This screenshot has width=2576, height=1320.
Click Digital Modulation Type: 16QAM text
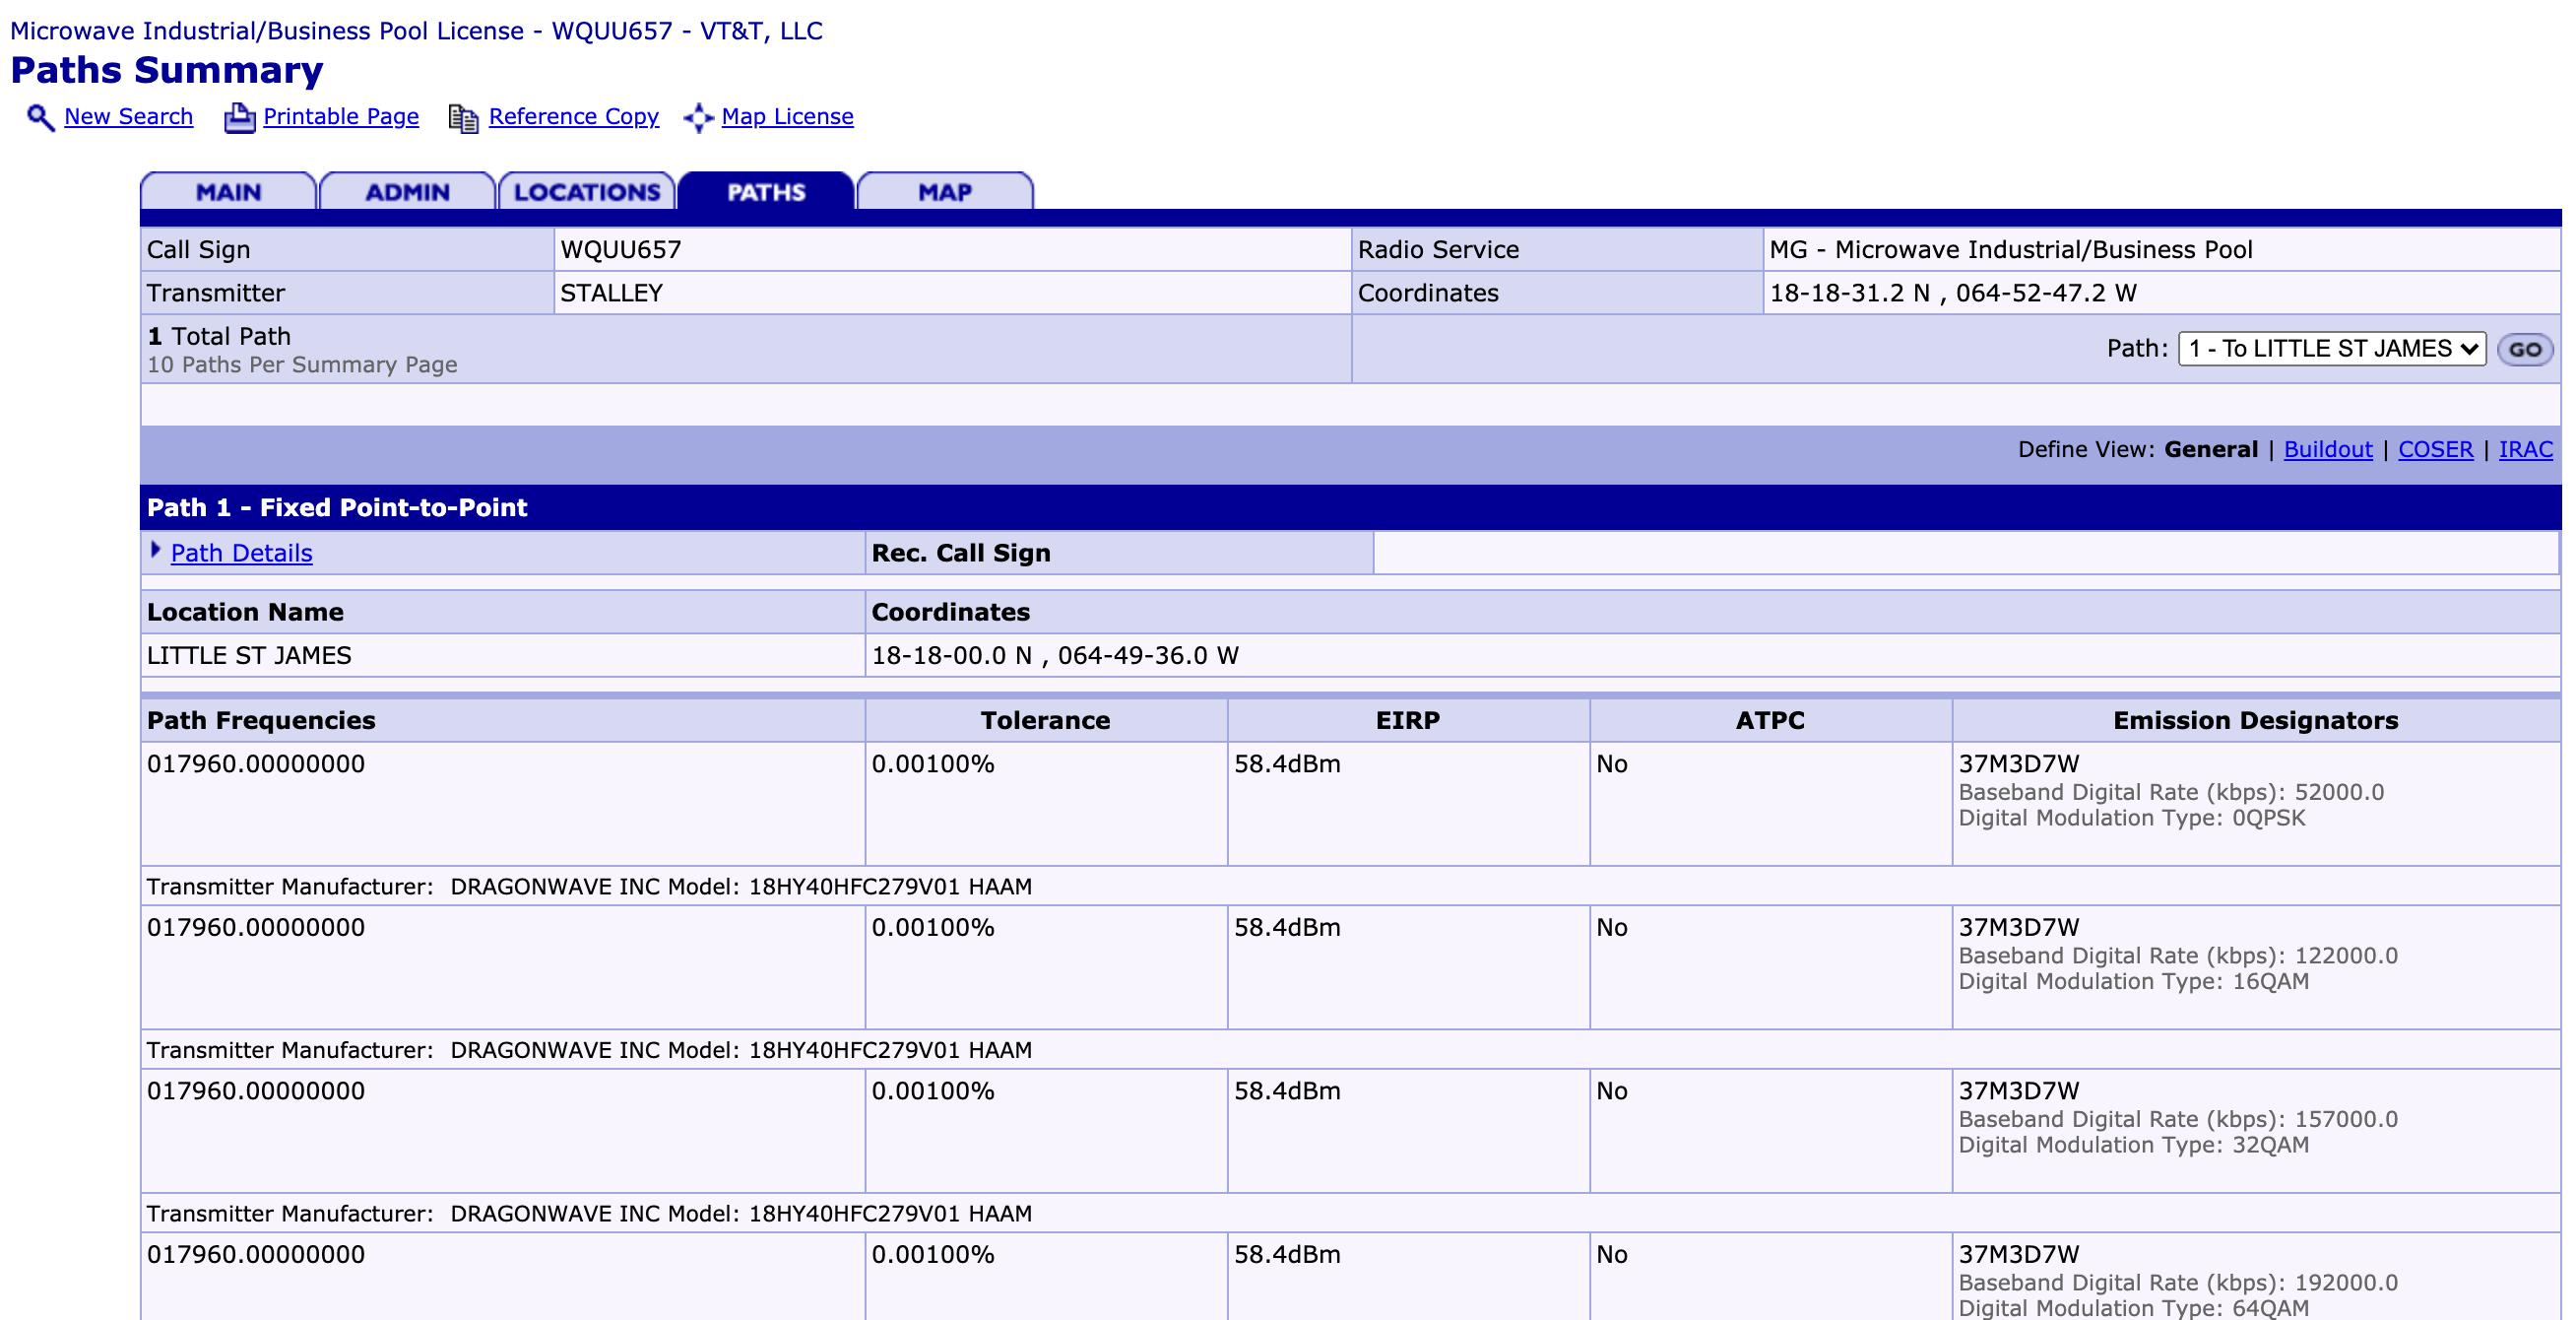tap(2133, 981)
